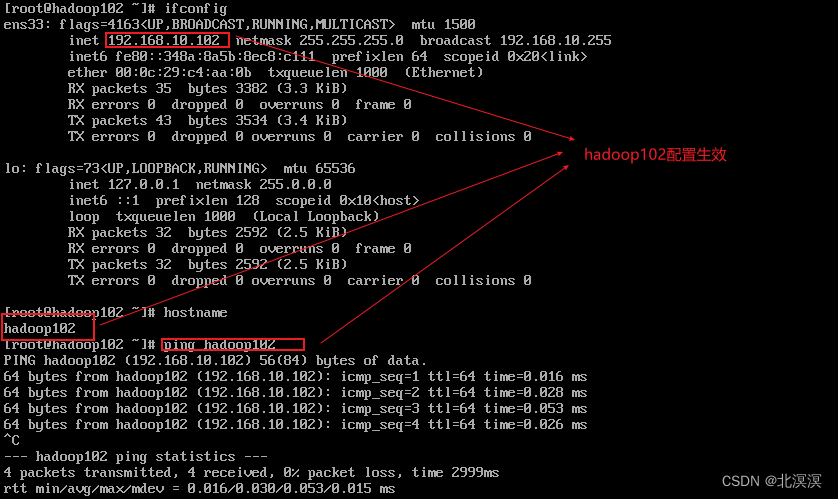Click the ^C interrupt marker
The height and width of the screenshot is (499, 838).
tap(12, 440)
